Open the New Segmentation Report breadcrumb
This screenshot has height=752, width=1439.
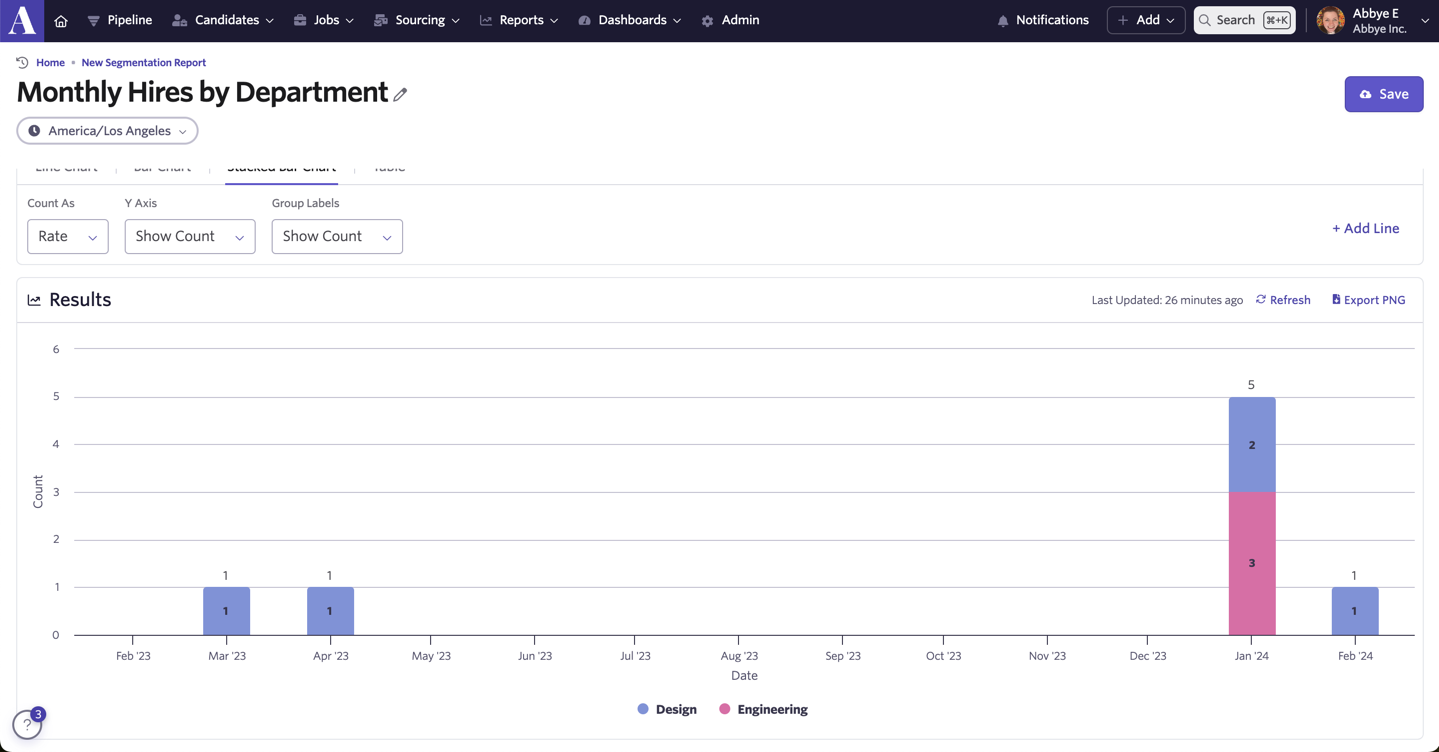[144, 62]
